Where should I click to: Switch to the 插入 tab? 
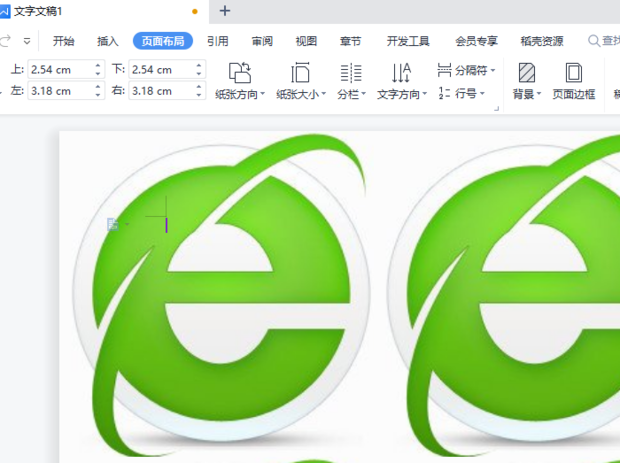[108, 41]
